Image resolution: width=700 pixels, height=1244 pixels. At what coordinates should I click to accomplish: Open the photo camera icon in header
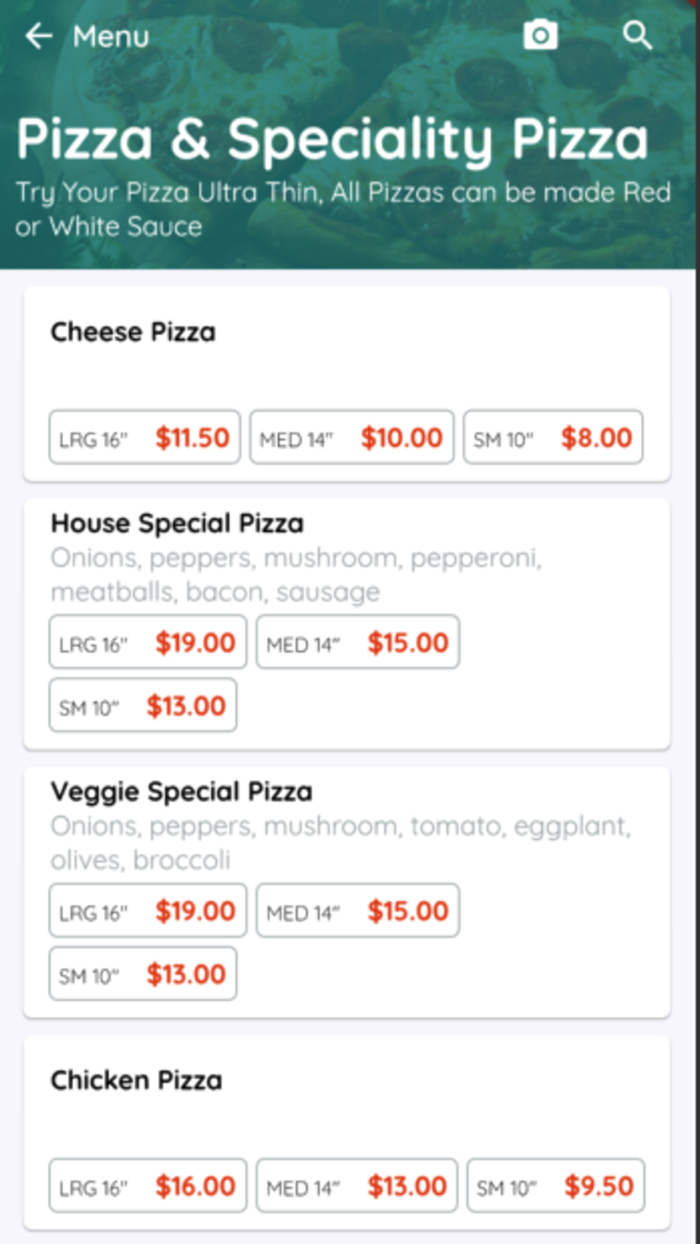(541, 35)
